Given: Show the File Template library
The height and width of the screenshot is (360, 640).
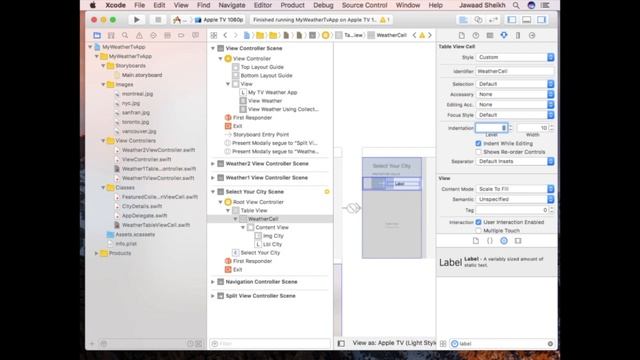Looking at the screenshot, I should pyautogui.click(x=476, y=241).
